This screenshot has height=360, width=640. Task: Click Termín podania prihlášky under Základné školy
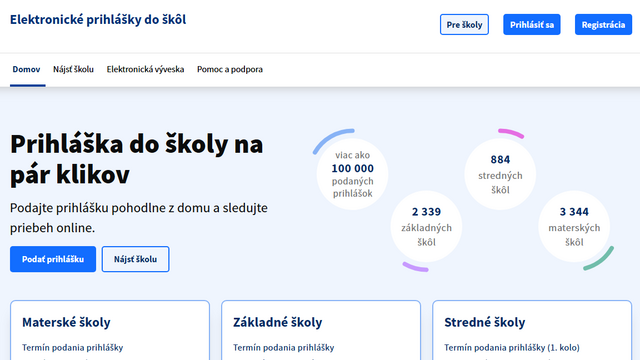pyautogui.click(x=284, y=348)
